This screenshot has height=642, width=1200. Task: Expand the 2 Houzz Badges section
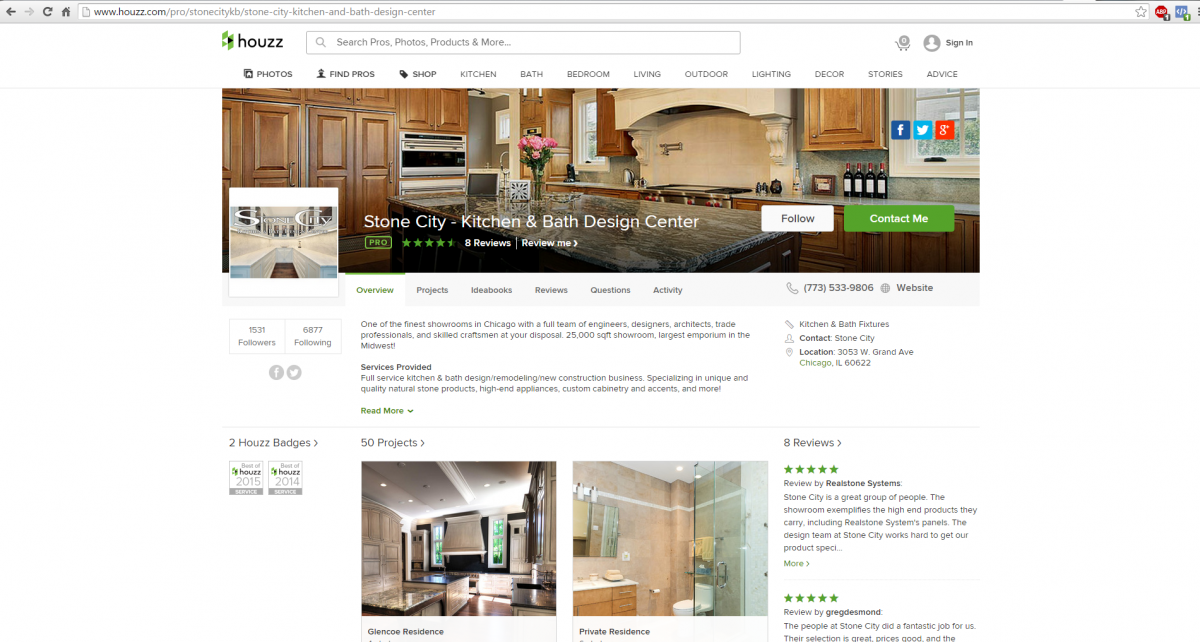(x=273, y=442)
